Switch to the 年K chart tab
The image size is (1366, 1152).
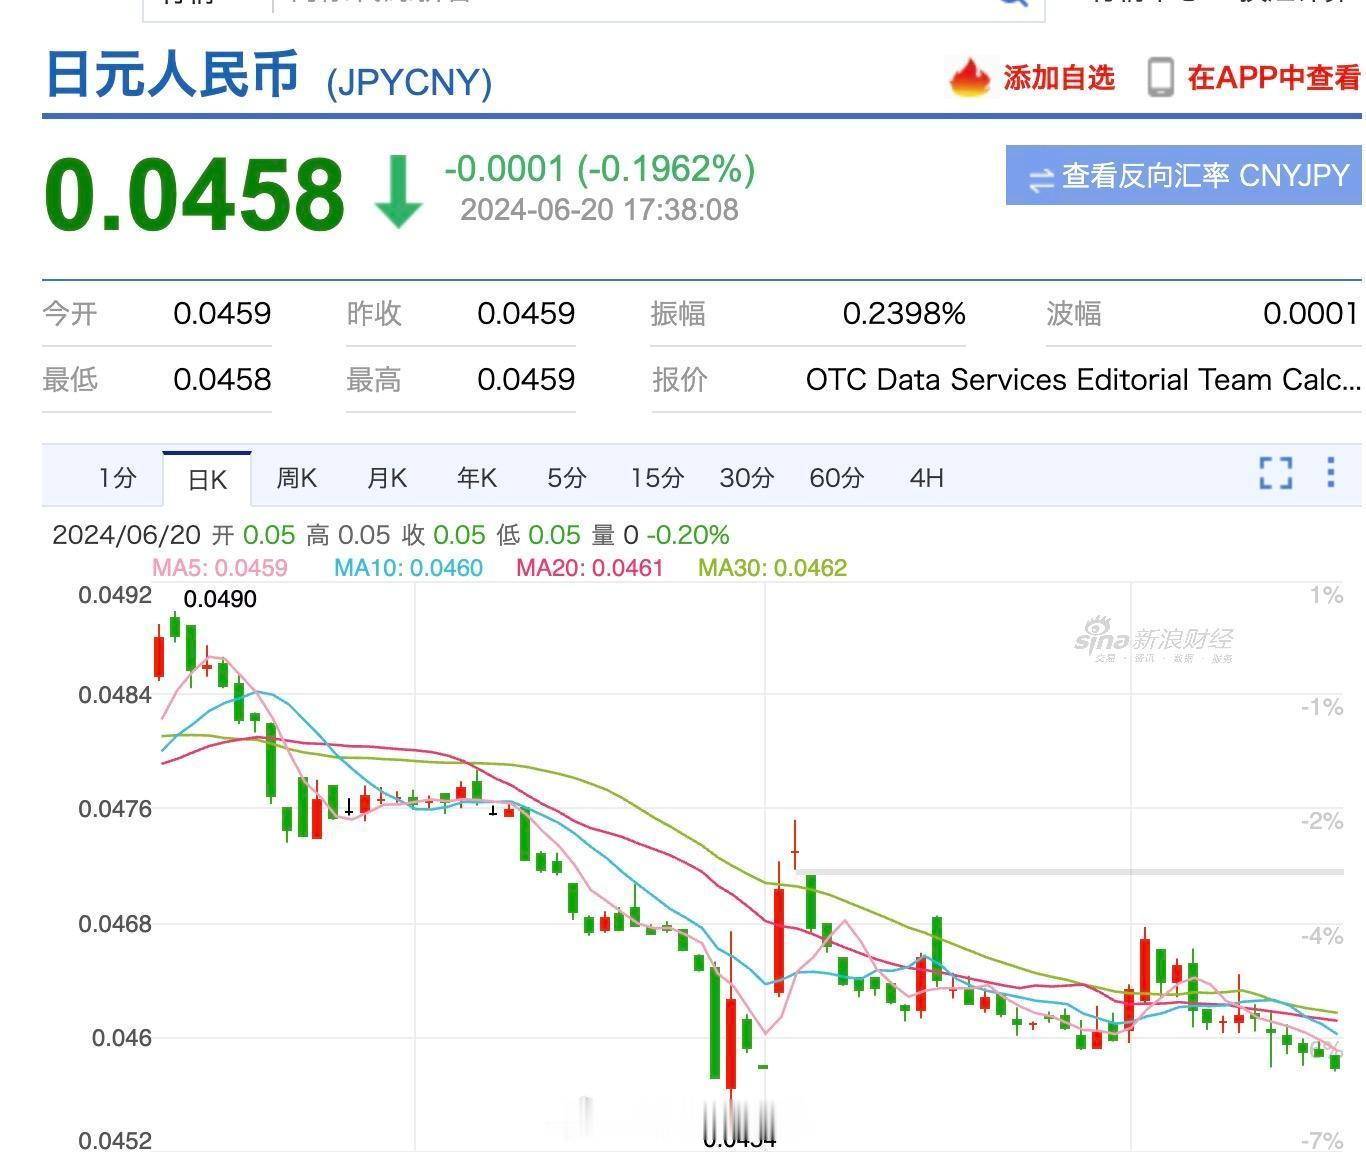[477, 478]
